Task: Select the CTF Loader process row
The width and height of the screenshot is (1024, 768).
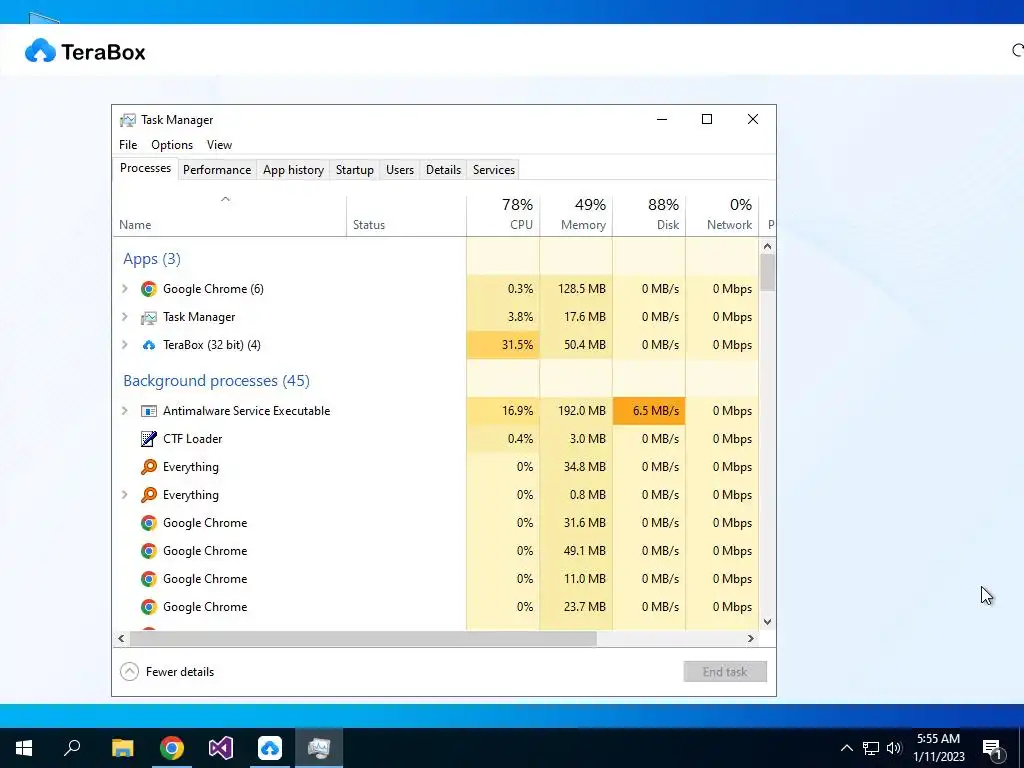Action: coord(436,439)
